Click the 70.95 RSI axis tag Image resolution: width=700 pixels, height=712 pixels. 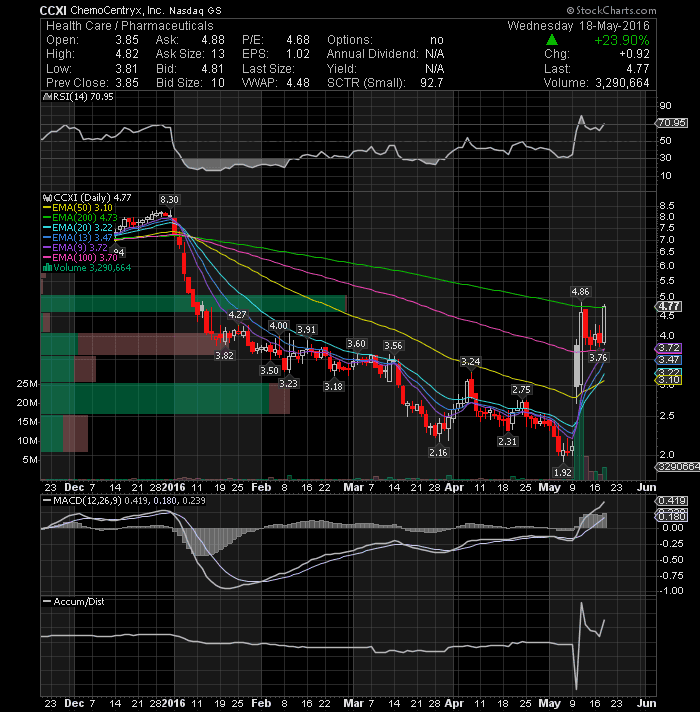[x=672, y=123]
